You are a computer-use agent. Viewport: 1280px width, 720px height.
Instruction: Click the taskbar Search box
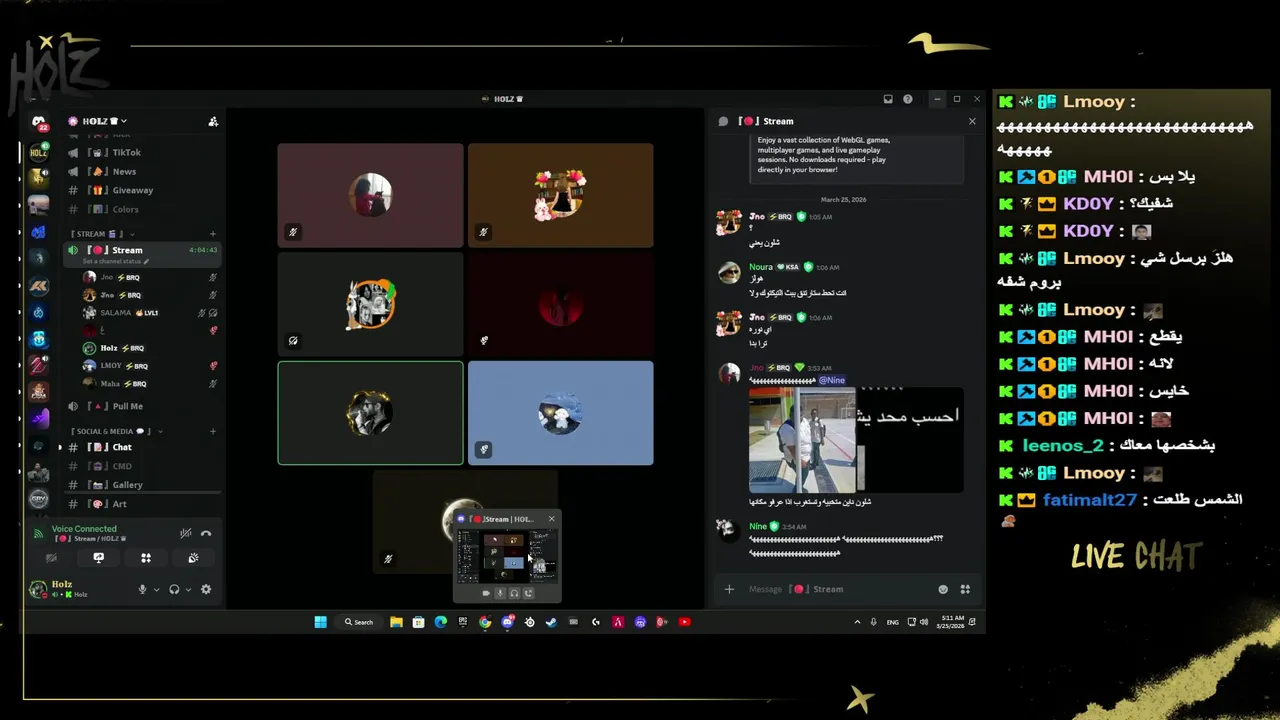[359, 622]
